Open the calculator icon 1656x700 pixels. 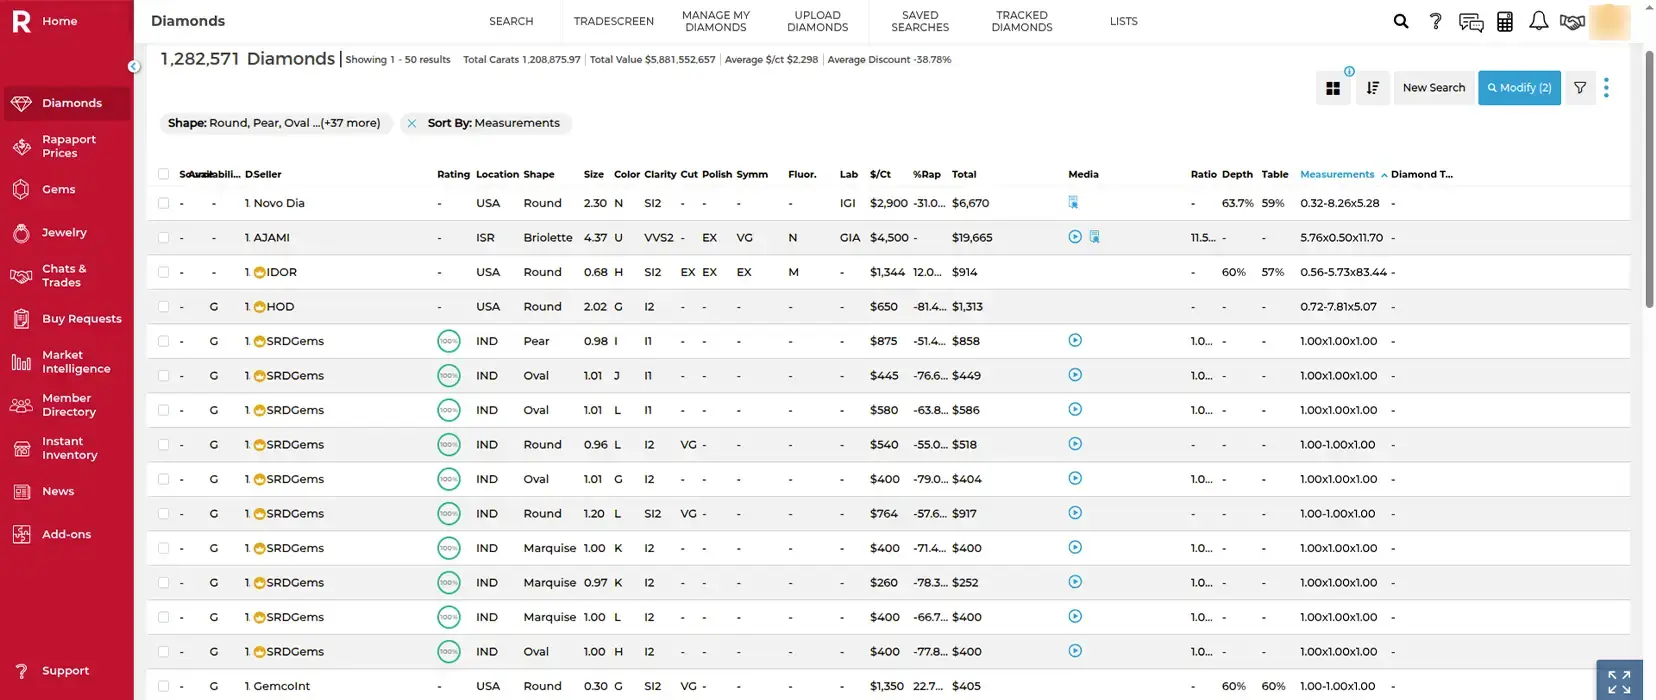1505,22
